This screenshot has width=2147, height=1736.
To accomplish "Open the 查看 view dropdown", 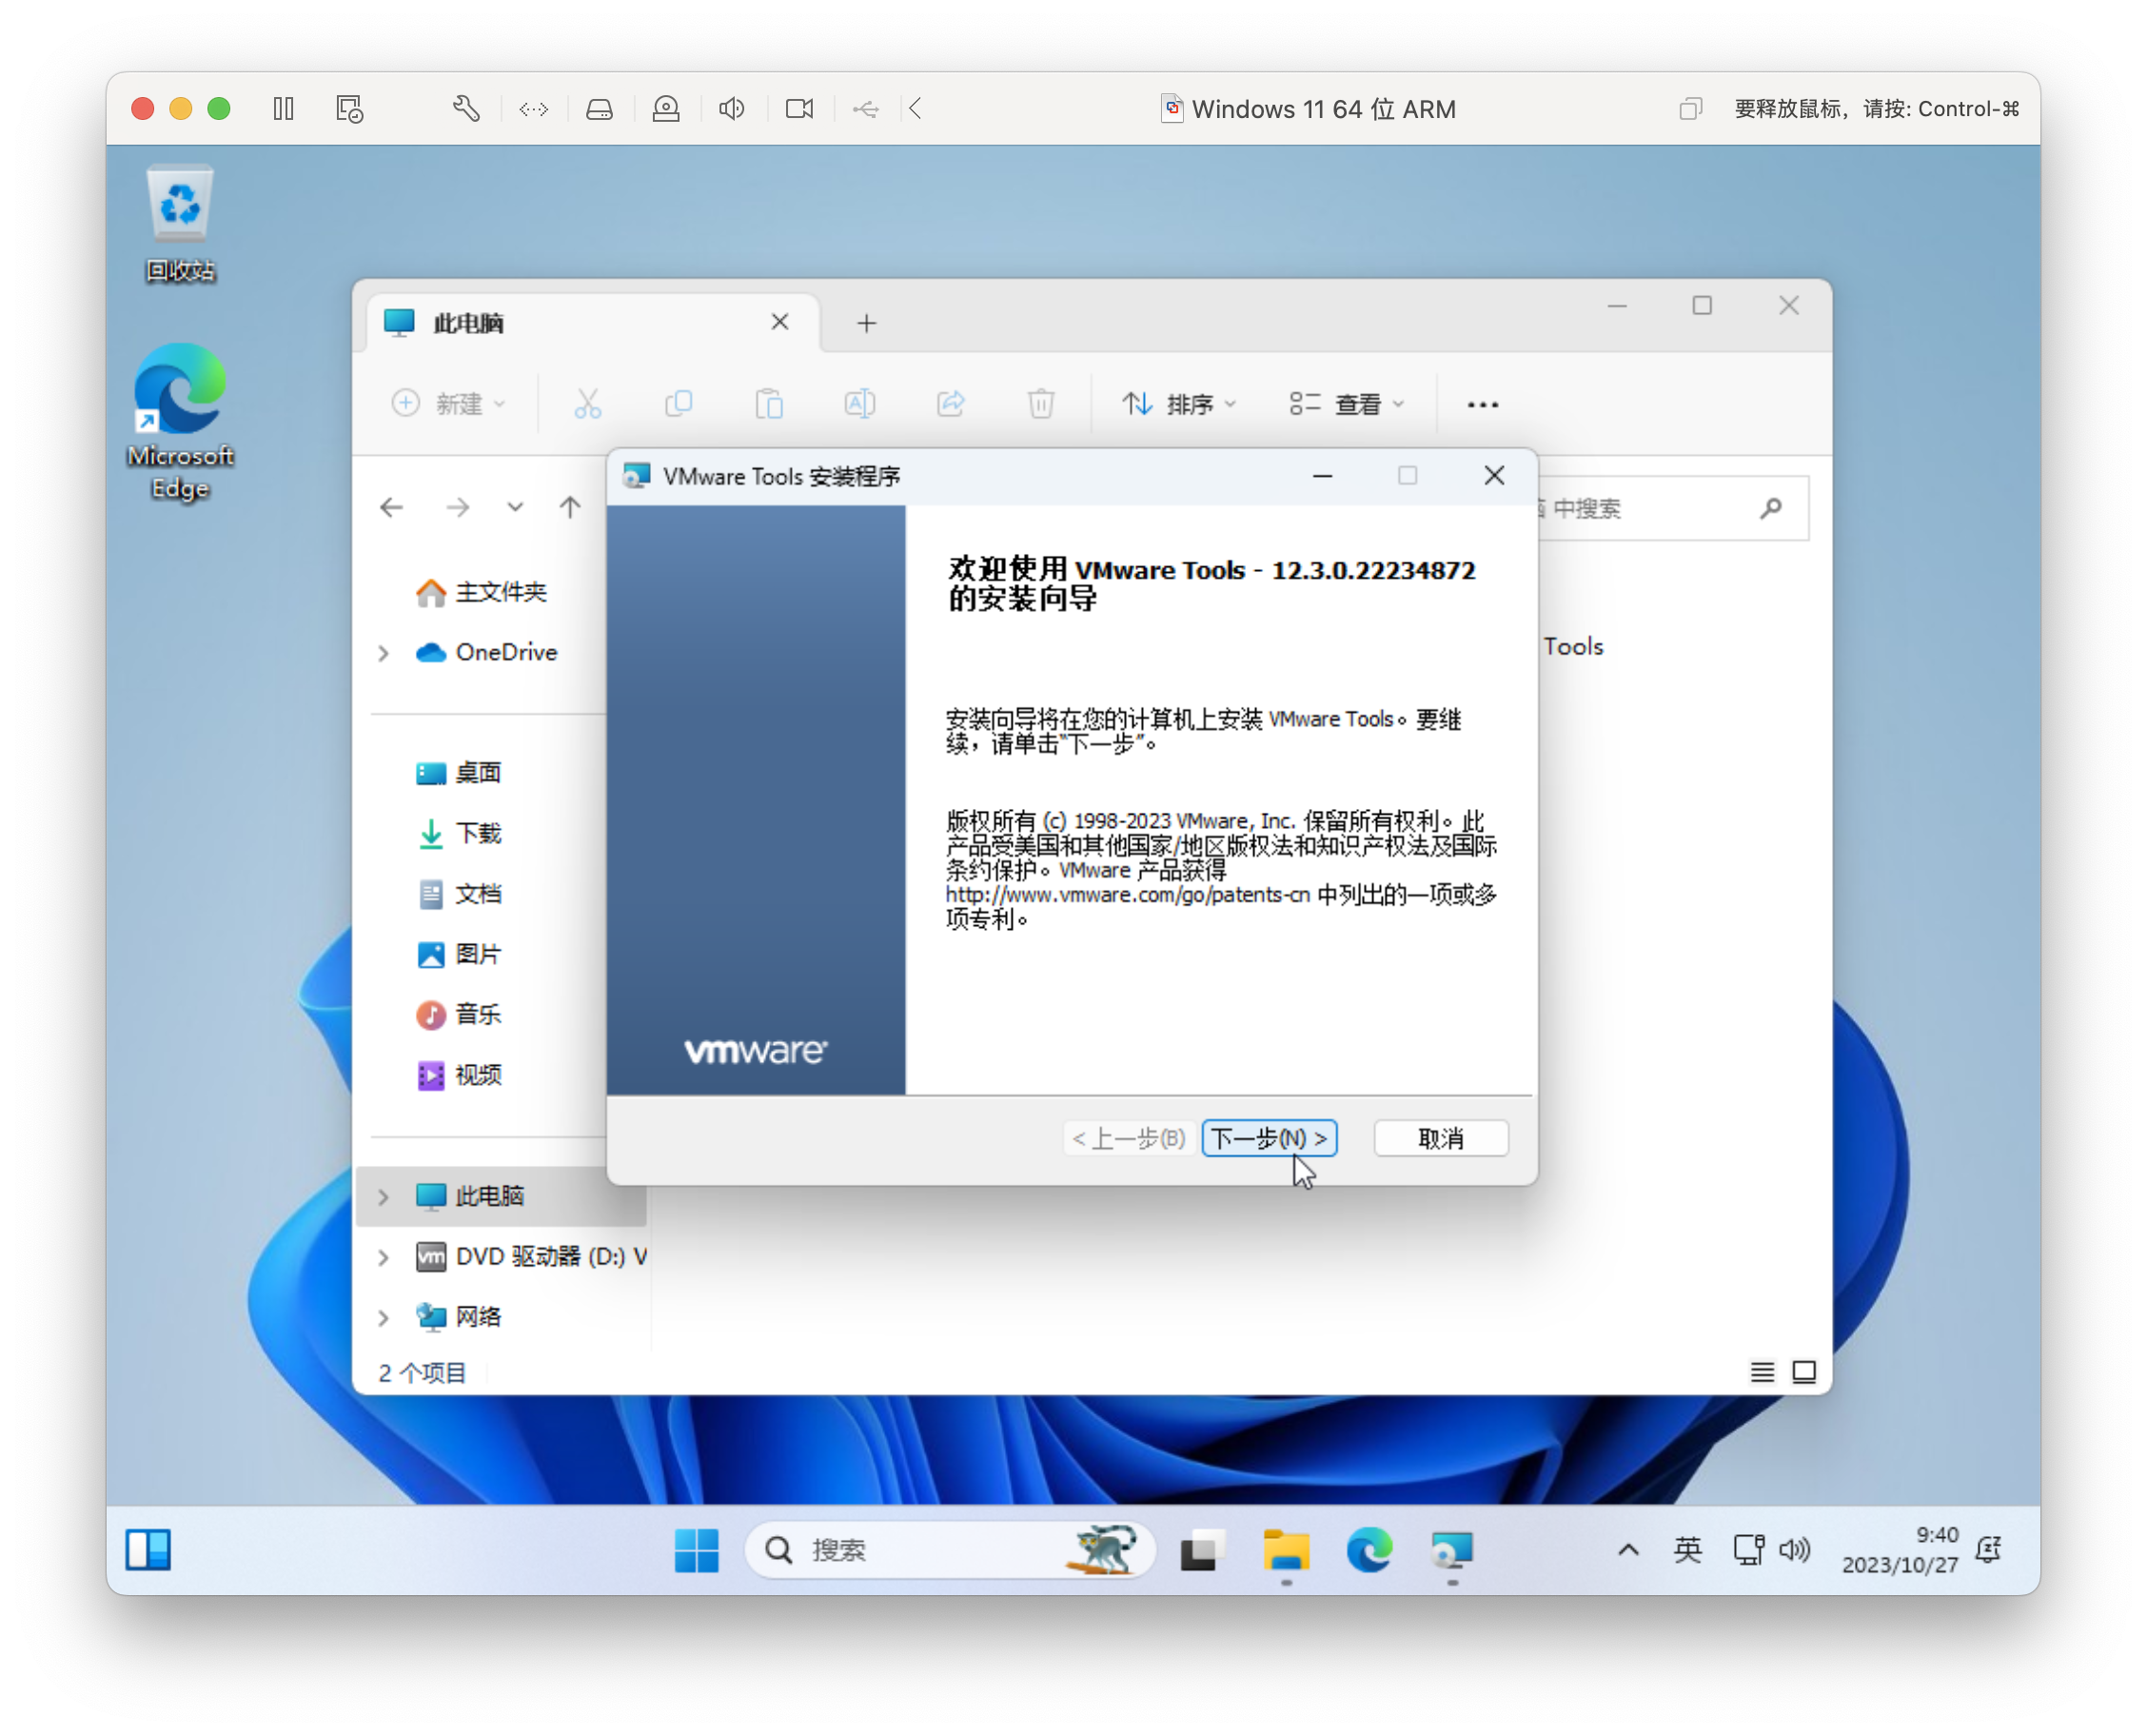I will (x=1347, y=404).
